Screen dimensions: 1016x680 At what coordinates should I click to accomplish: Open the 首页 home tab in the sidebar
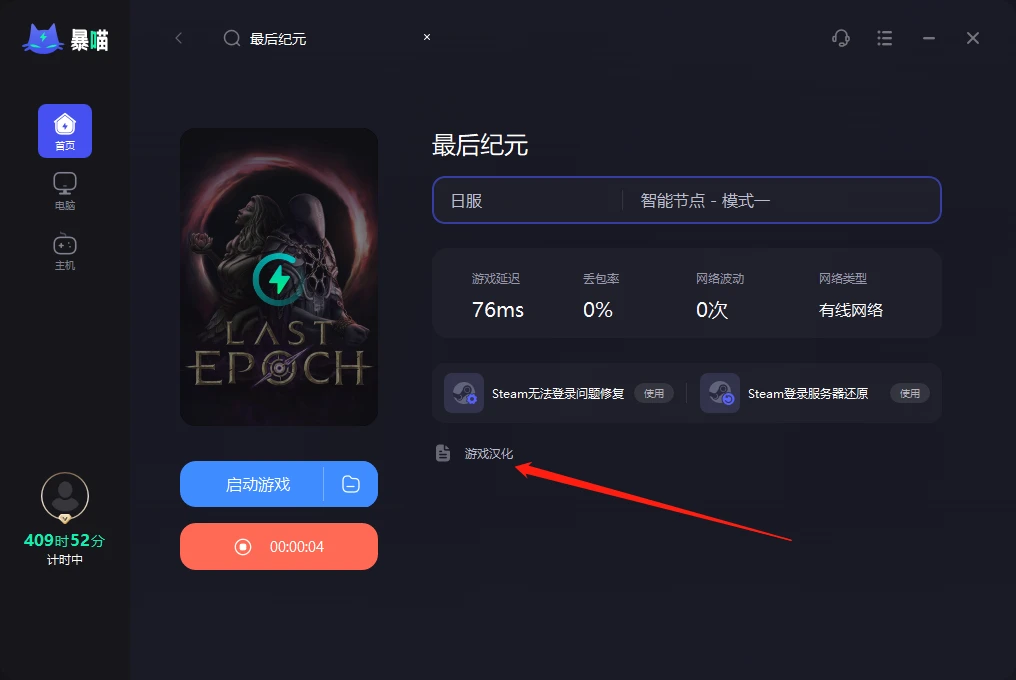pyautogui.click(x=65, y=131)
